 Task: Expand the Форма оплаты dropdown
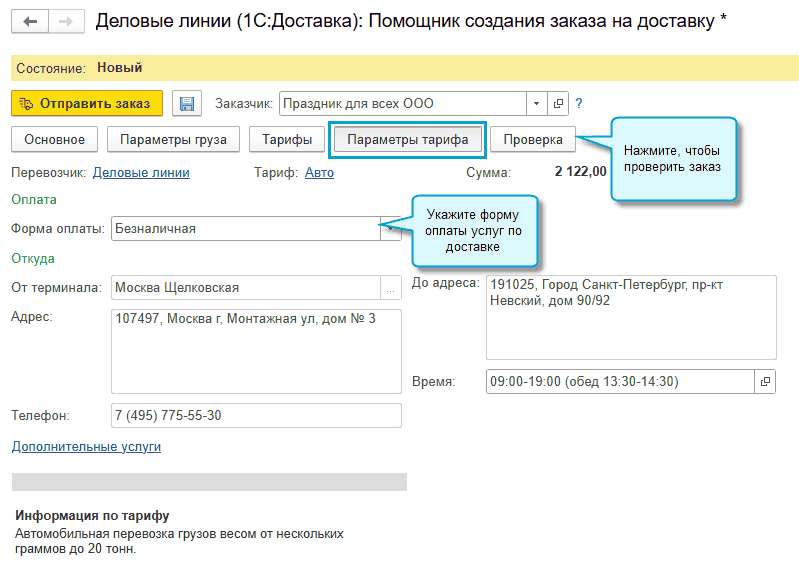pyautogui.click(x=390, y=229)
